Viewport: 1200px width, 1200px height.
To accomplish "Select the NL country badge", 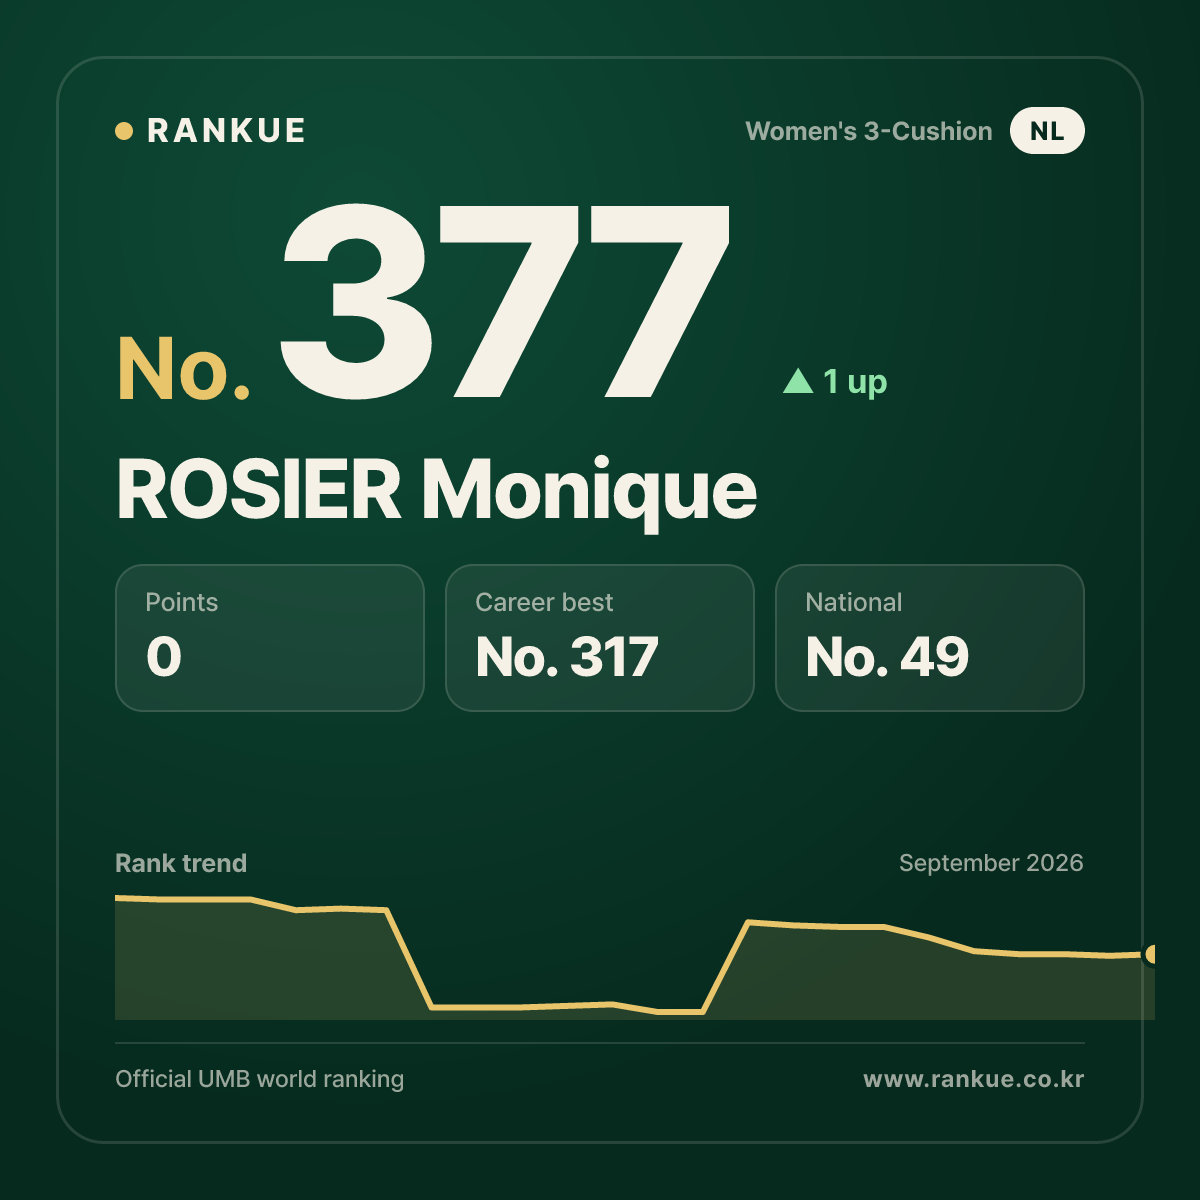I will tap(1047, 131).
